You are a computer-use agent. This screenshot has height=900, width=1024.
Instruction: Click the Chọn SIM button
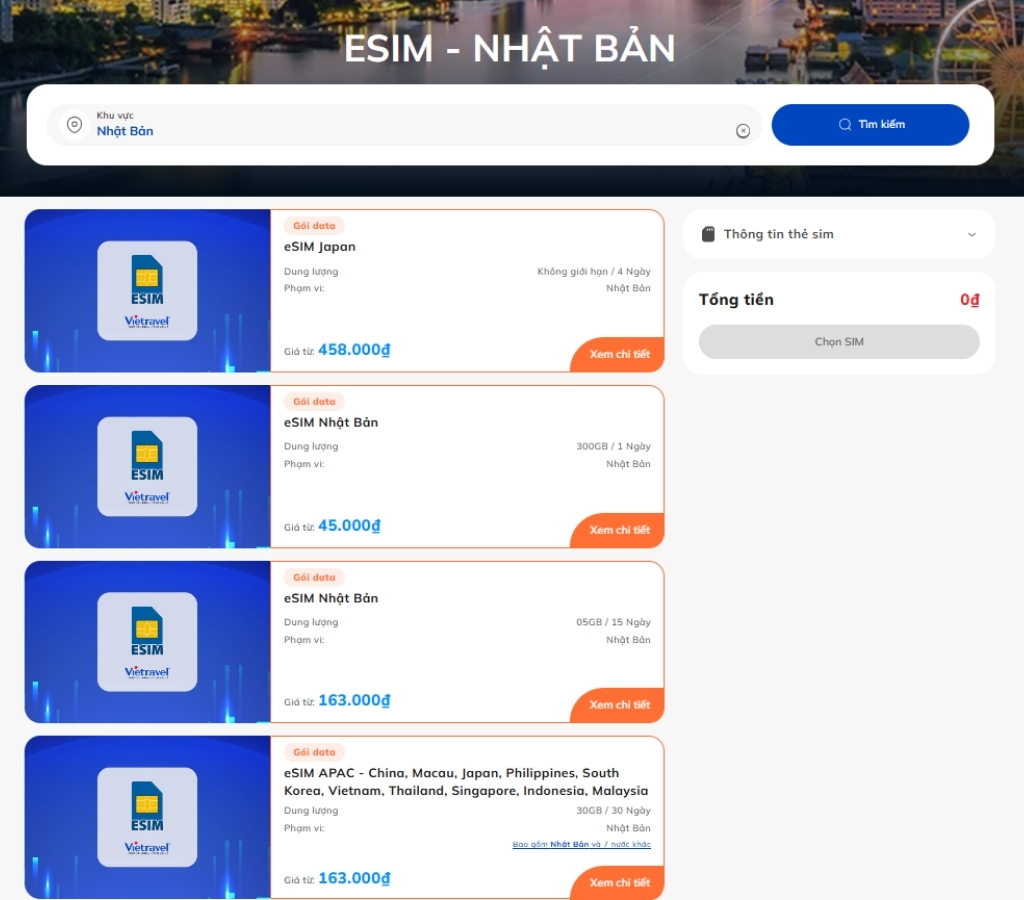[839, 342]
